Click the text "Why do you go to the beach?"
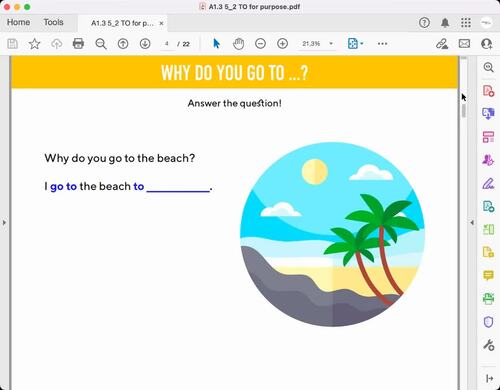The height and width of the screenshot is (390, 500). (120, 158)
